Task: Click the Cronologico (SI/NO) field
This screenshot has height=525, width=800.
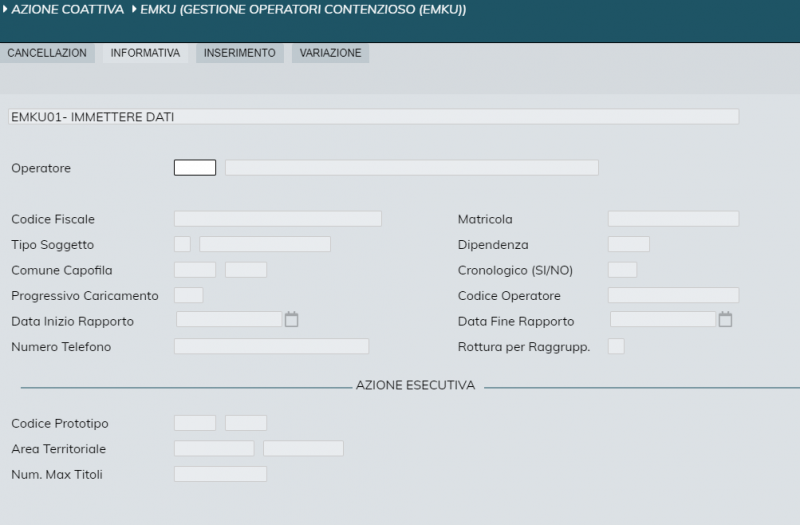Action: 622,270
